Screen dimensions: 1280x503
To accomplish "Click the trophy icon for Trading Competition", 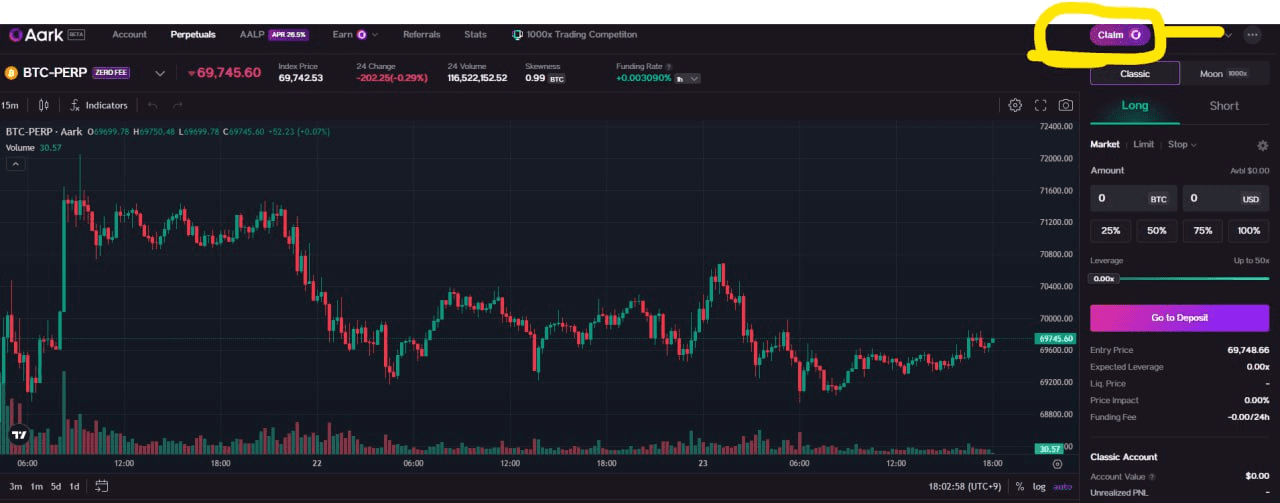I will coord(517,35).
